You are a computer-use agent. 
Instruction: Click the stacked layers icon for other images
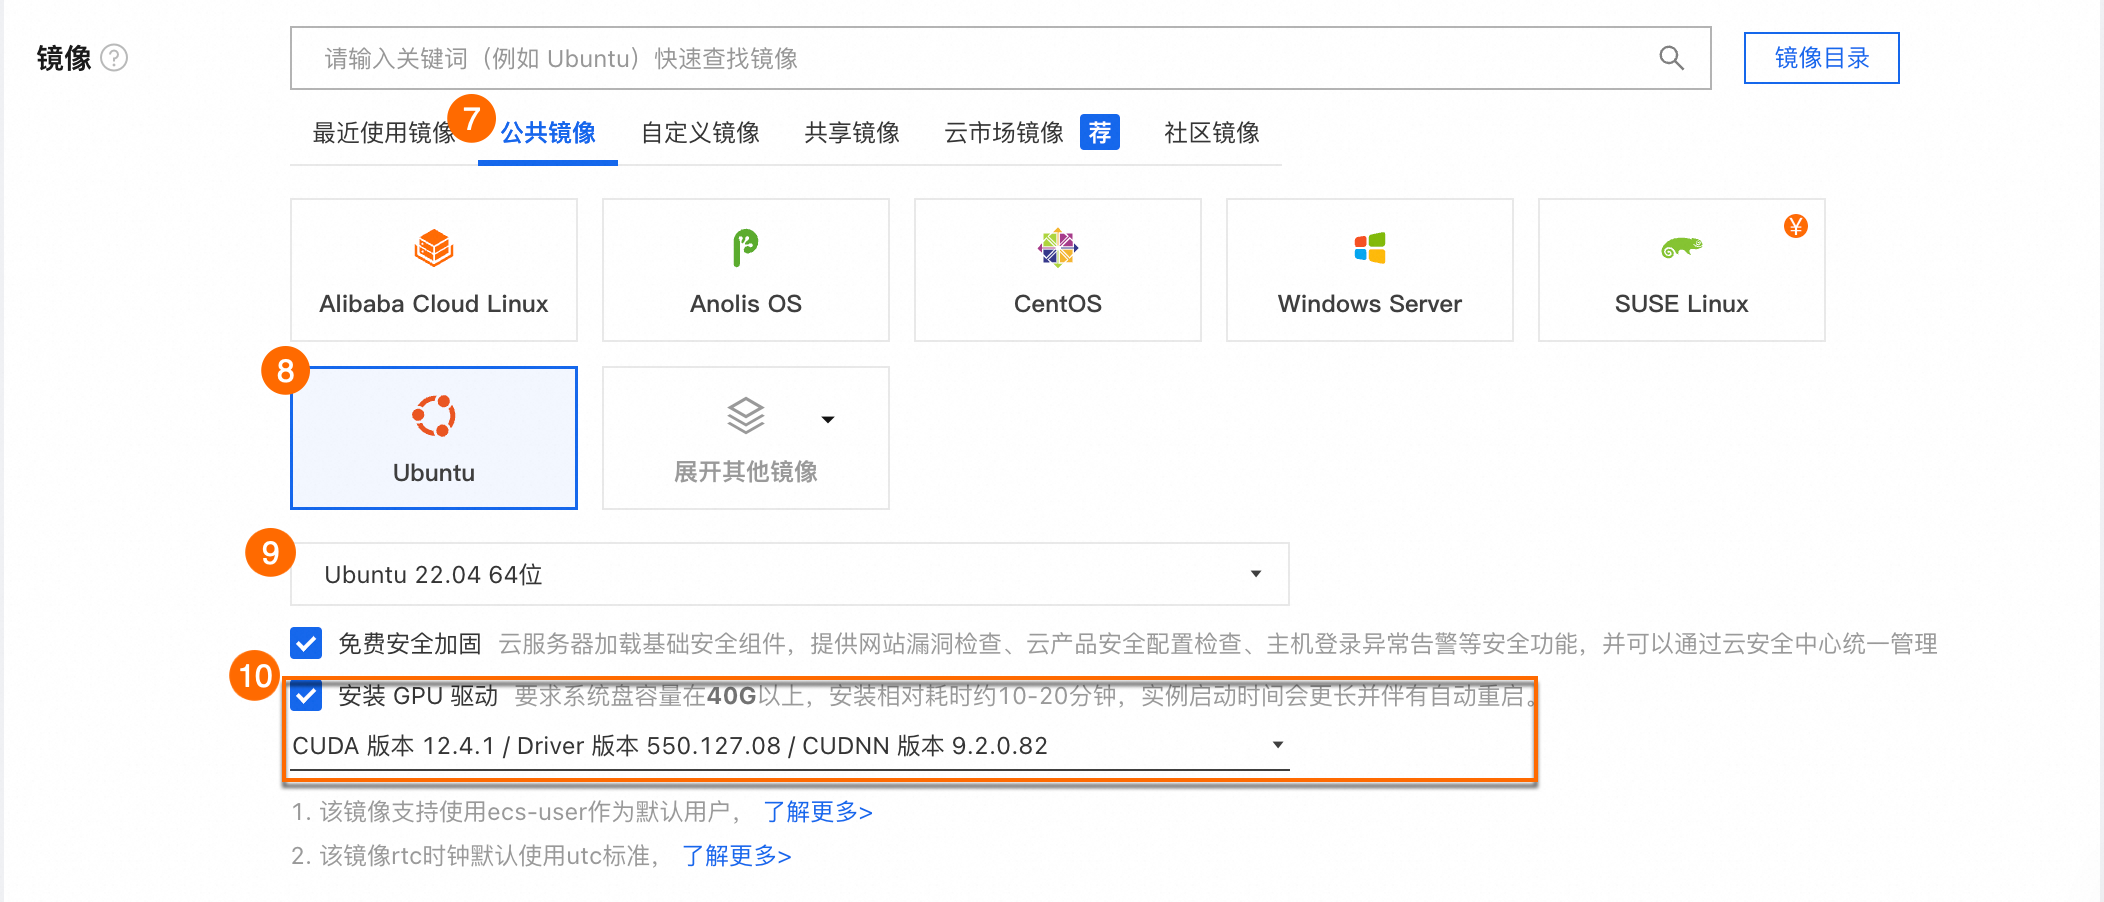746,416
